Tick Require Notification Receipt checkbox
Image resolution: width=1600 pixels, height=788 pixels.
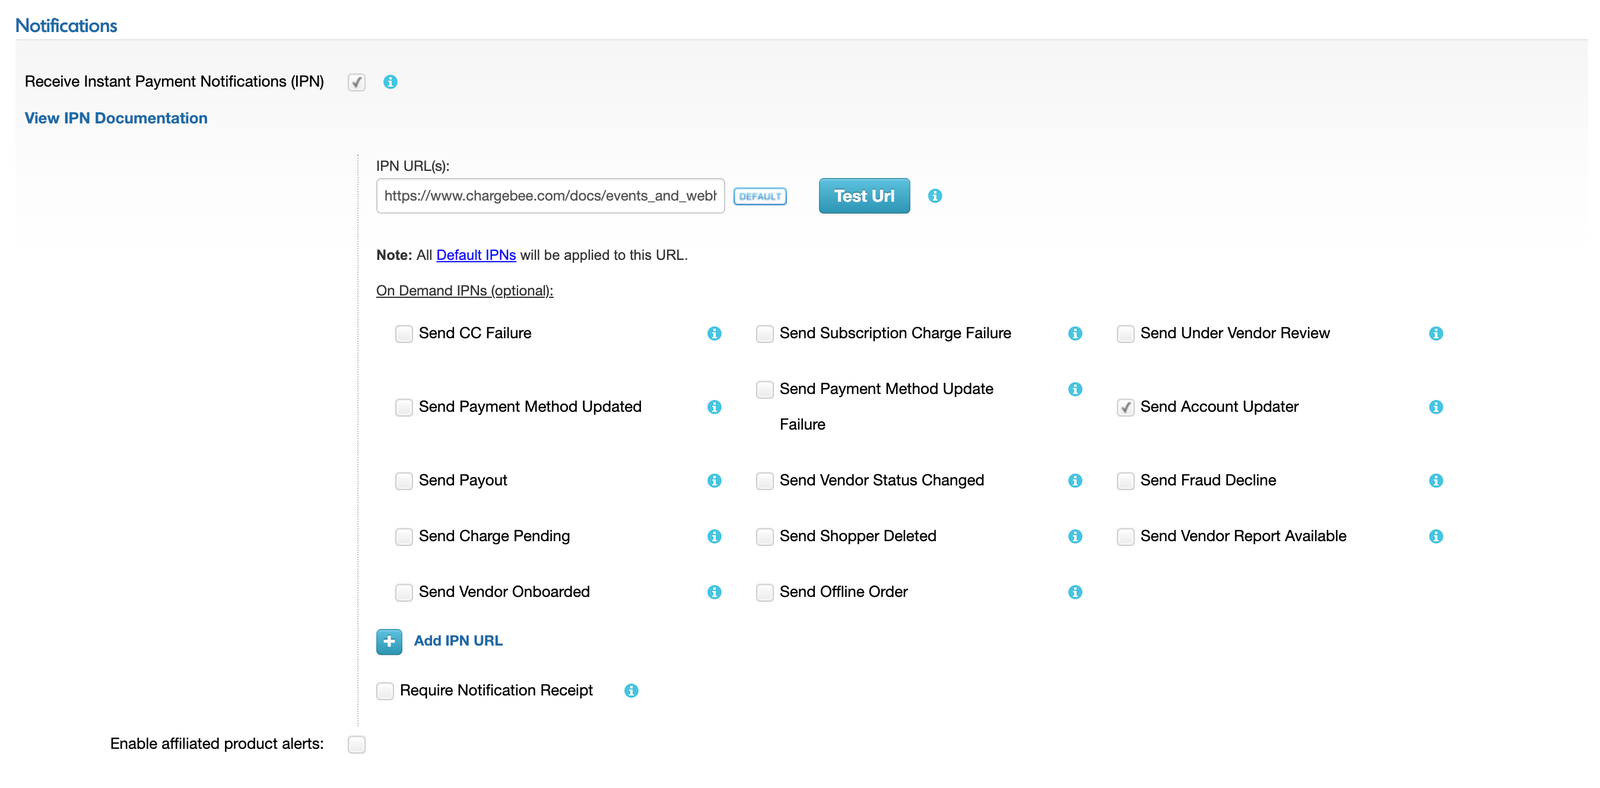(385, 691)
